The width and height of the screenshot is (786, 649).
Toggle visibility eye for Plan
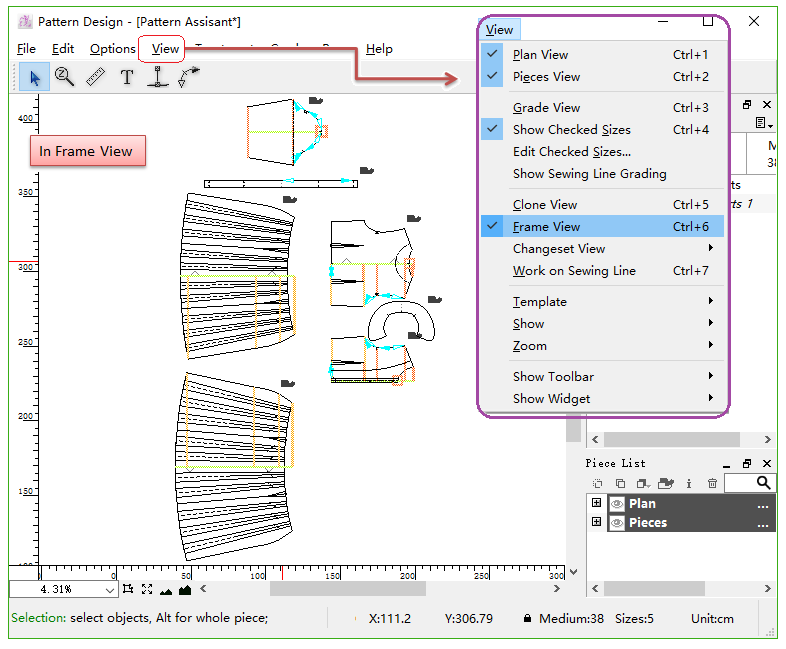pyautogui.click(x=617, y=504)
